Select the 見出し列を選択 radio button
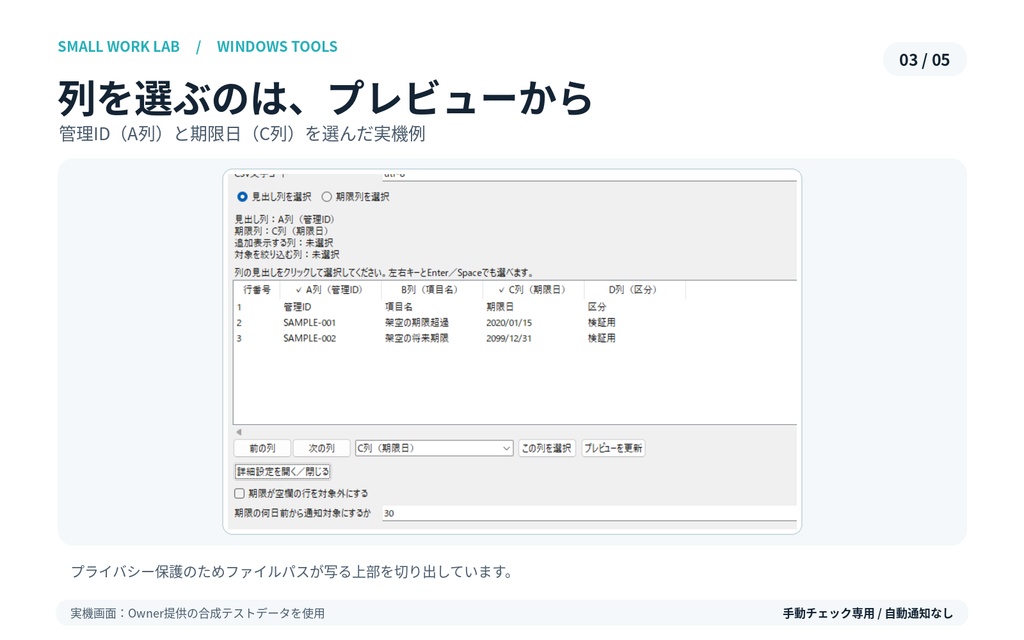 click(x=242, y=197)
